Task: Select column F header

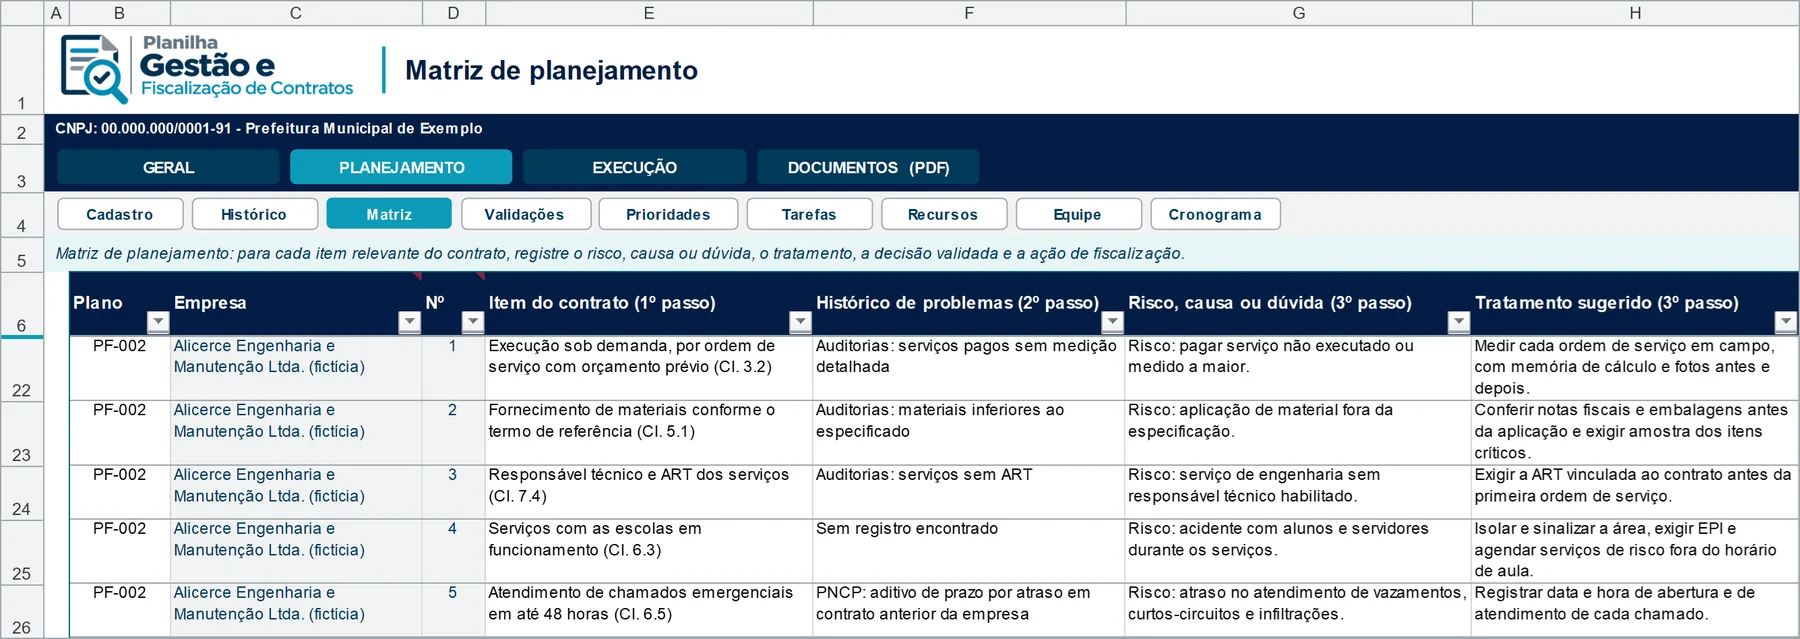Action: pyautogui.click(x=969, y=13)
